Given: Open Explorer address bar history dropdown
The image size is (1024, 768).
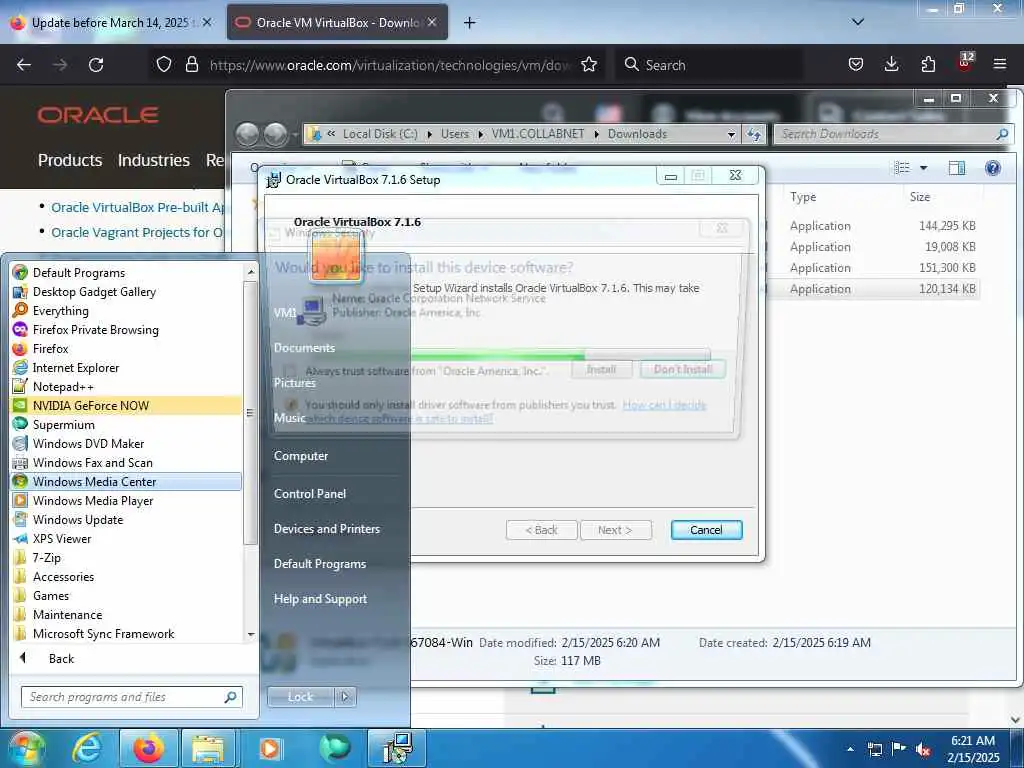Looking at the screenshot, I should coord(731,134).
